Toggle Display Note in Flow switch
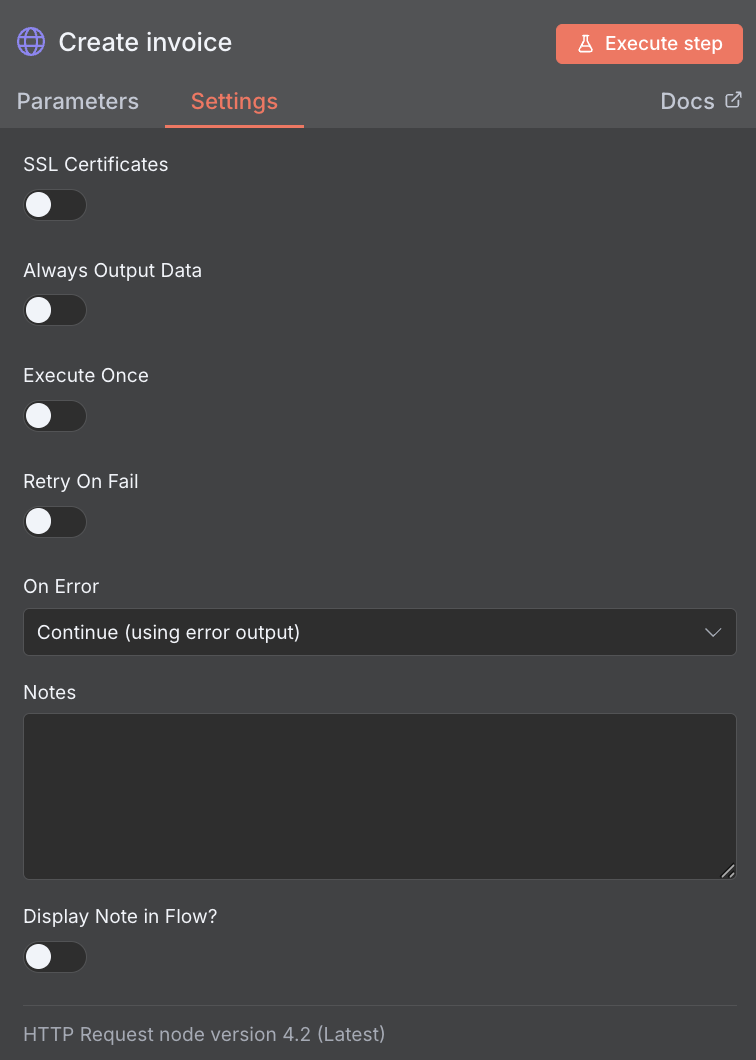This screenshot has width=756, height=1060. 55,957
